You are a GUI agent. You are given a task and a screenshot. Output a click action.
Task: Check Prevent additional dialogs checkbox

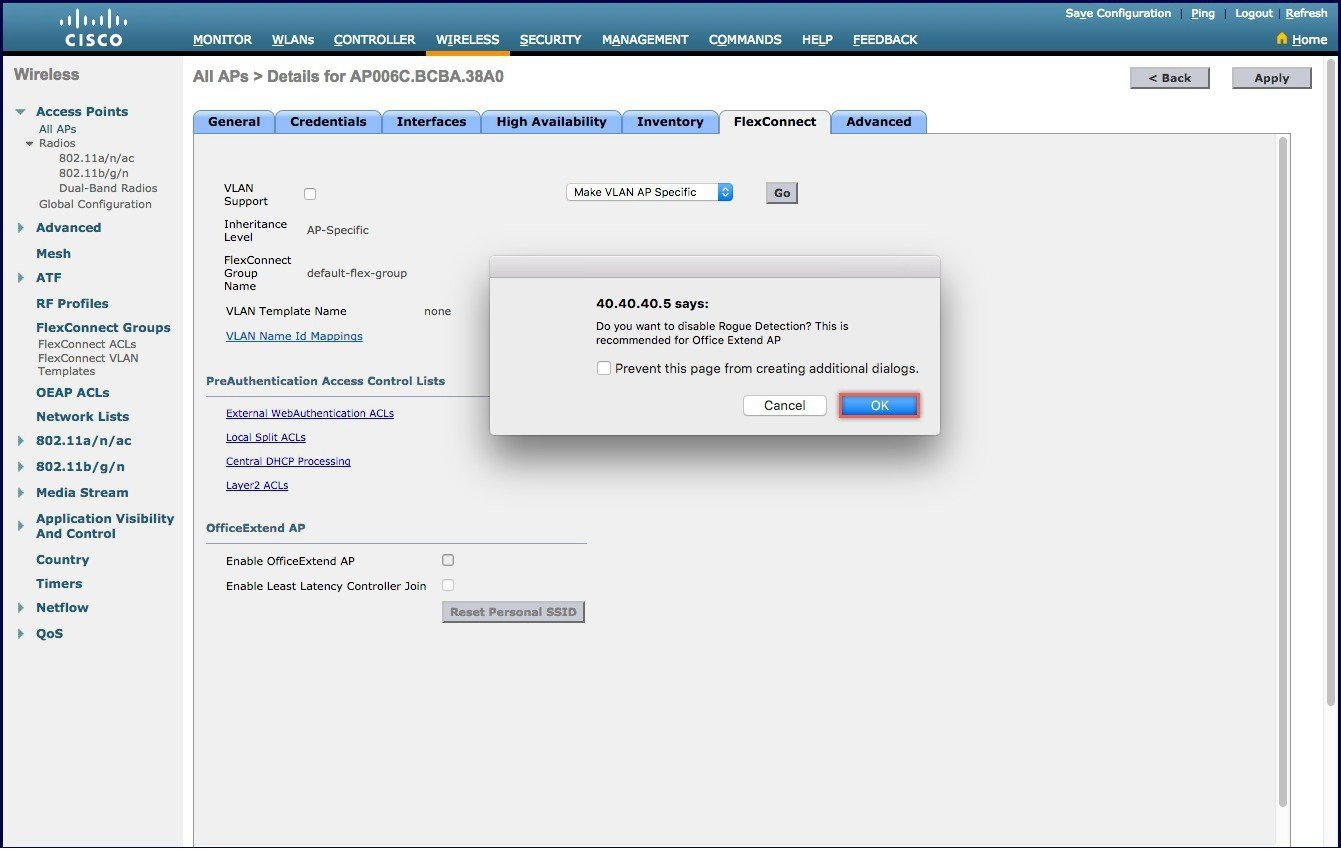(604, 368)
